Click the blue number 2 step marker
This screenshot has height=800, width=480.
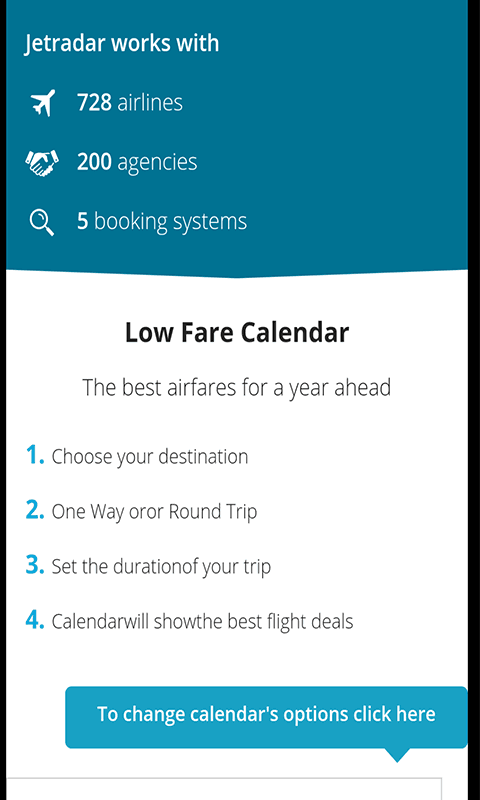click(x=35, y=510)
